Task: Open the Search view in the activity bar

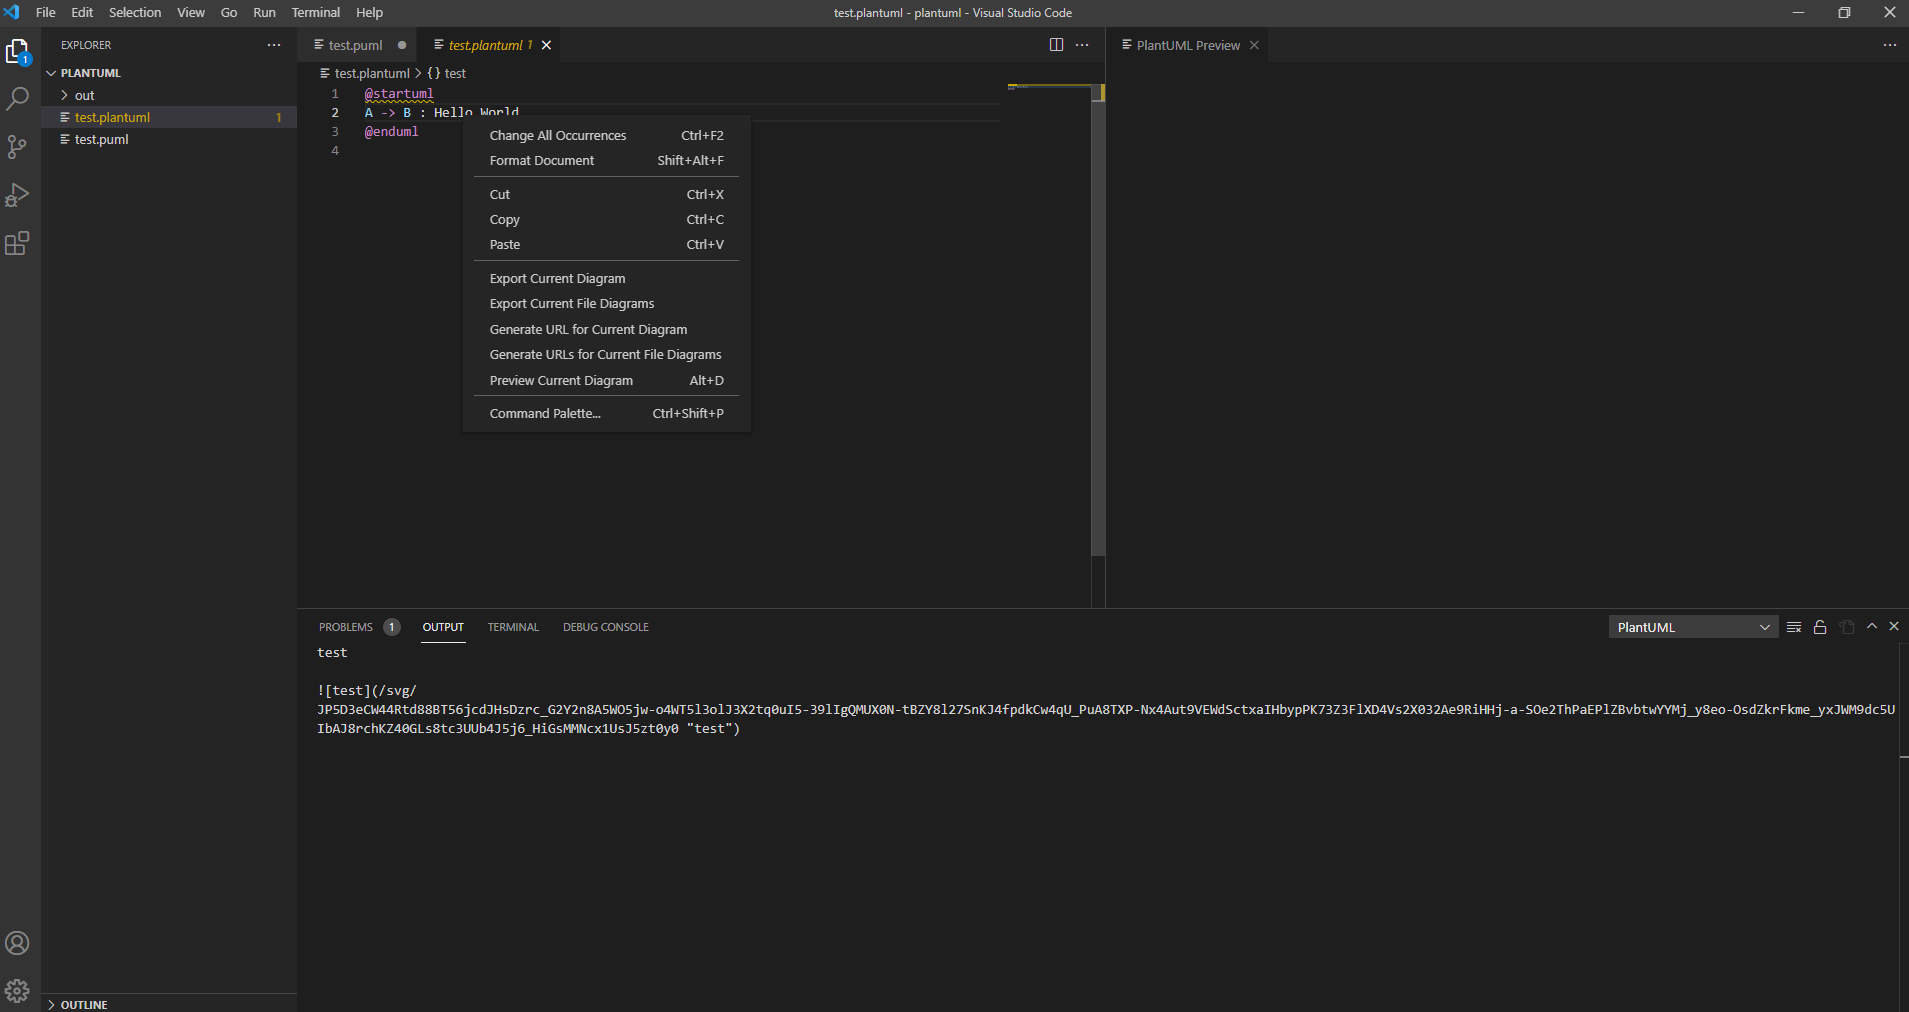Action: click(18, 97)
